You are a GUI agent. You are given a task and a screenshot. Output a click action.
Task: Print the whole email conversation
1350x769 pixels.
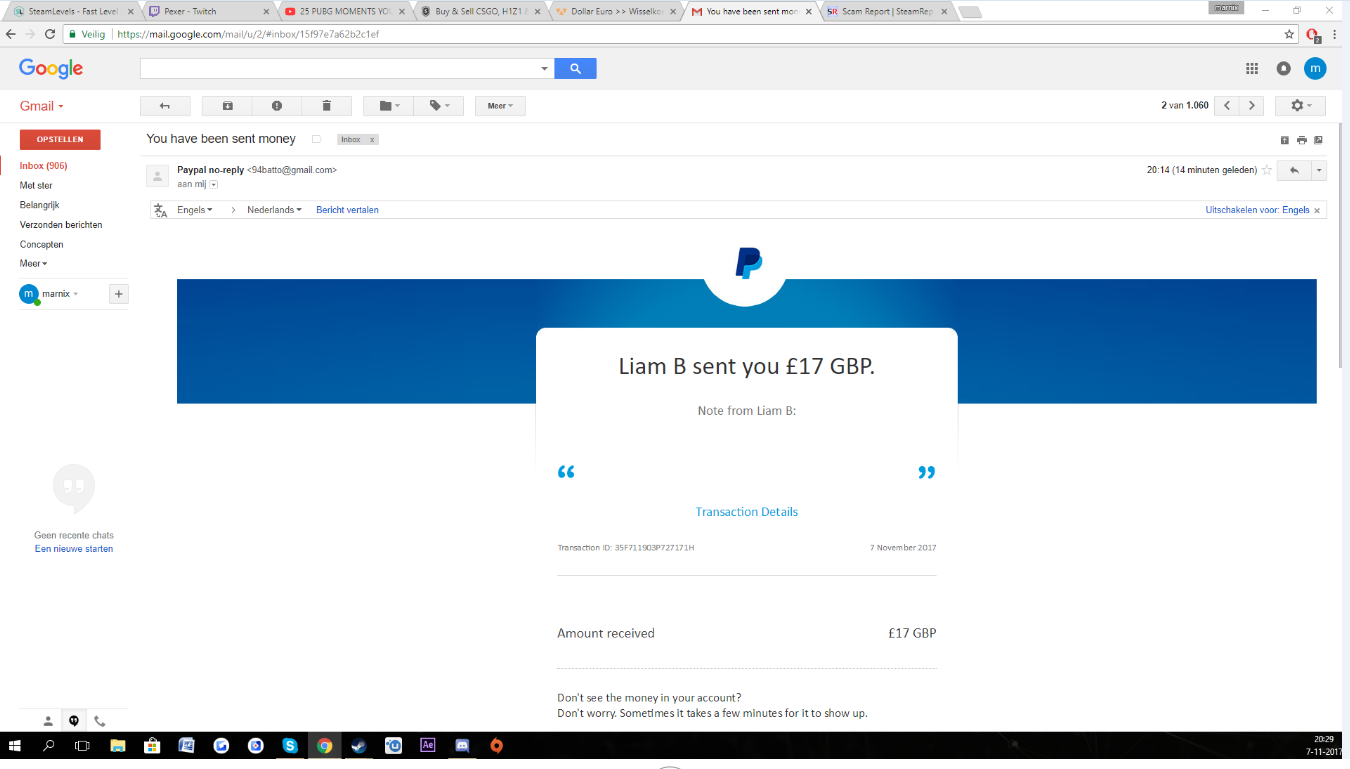tap(1302, 140)
